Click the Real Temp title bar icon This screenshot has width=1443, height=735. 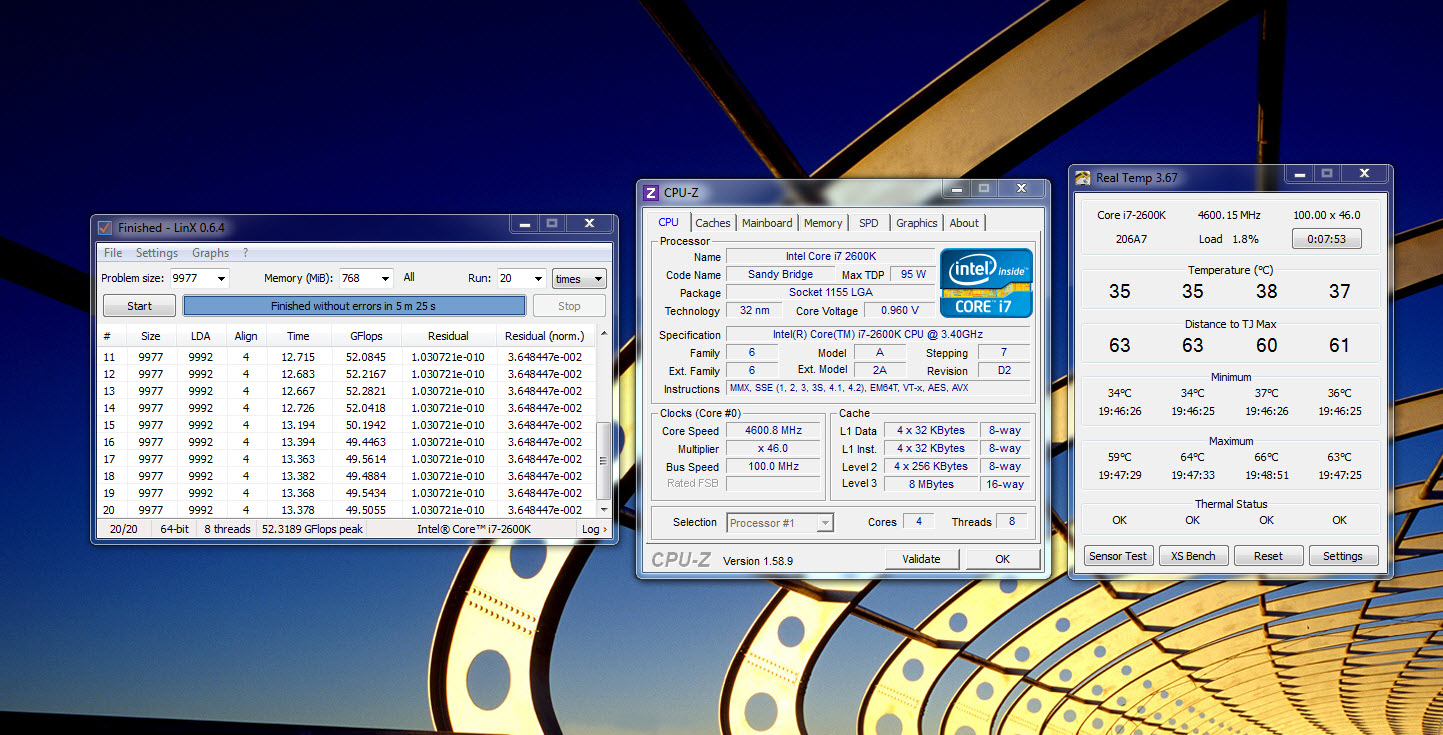(1083, 178)
